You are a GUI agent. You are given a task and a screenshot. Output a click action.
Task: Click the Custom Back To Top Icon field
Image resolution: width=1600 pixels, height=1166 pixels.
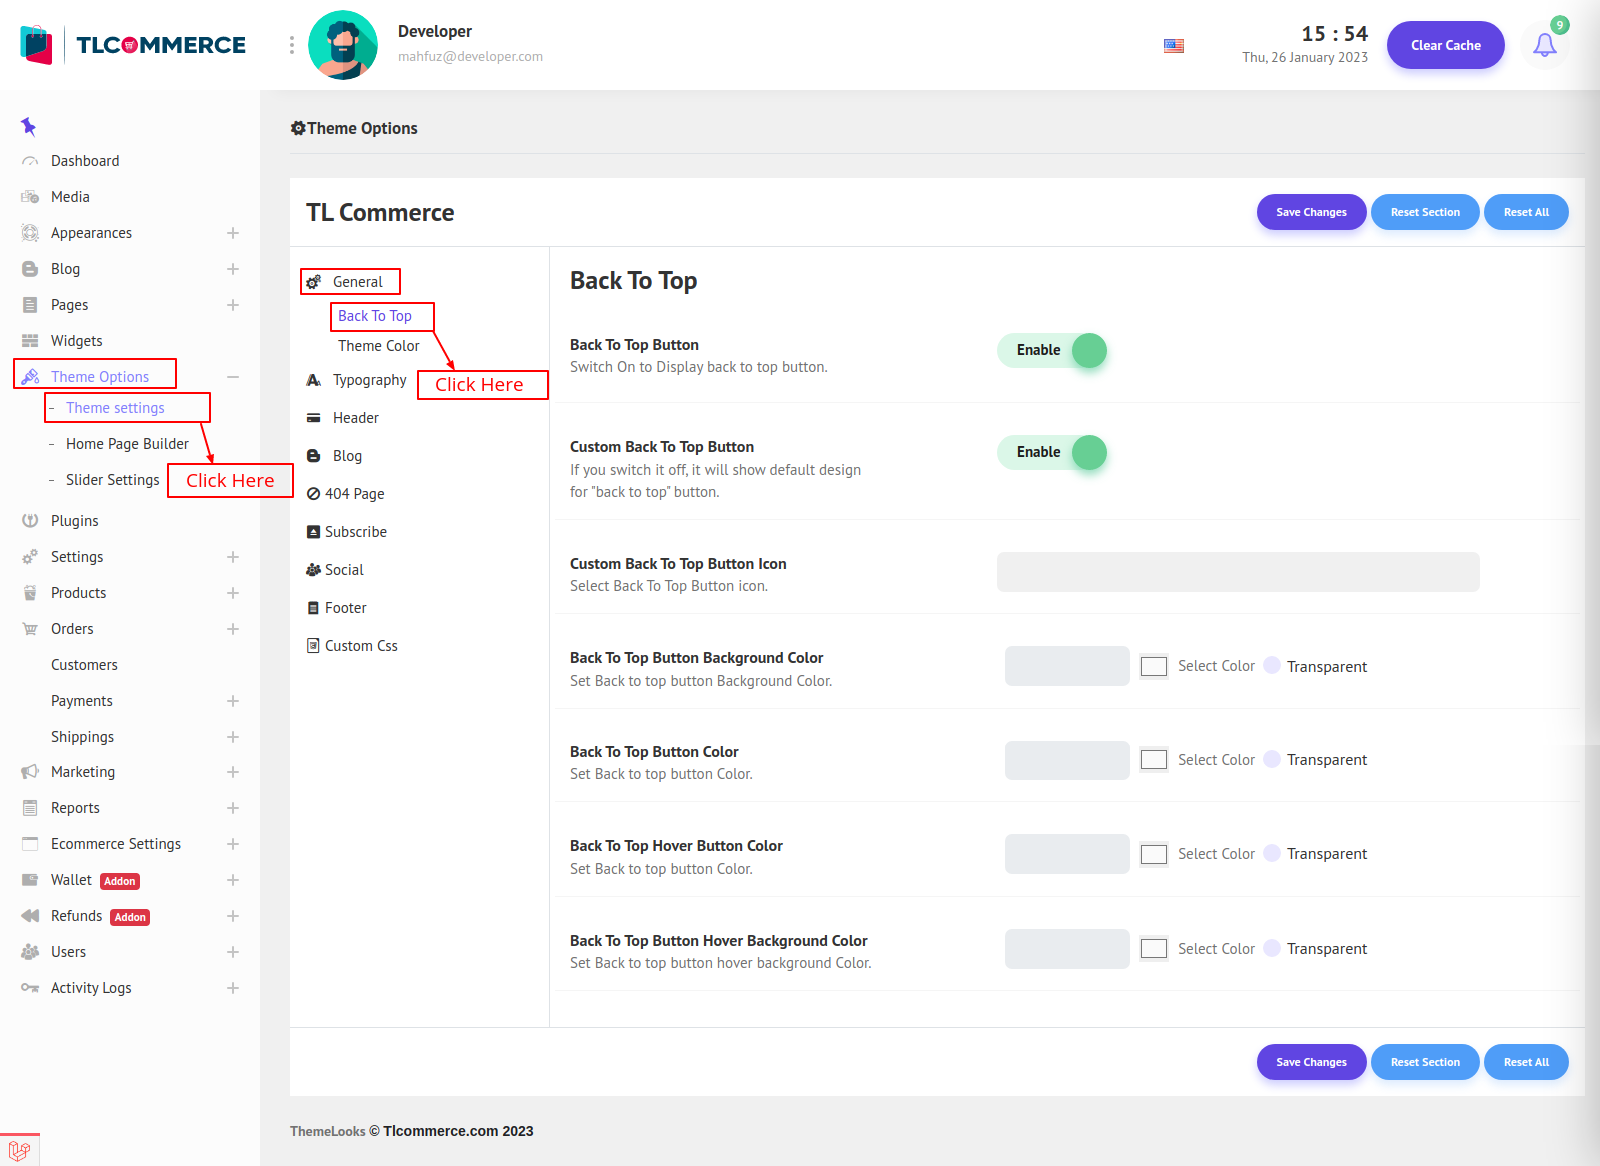pyautogui.click(x=1237, y=572)
